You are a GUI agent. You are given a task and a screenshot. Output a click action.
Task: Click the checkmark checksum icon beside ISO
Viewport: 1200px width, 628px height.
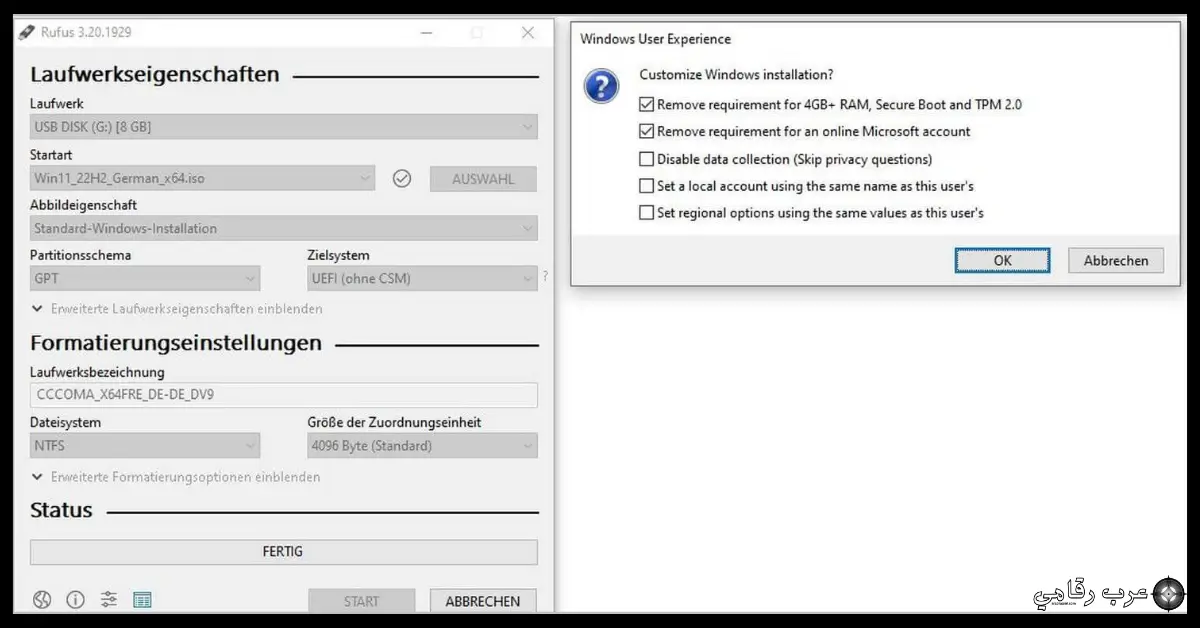click(402, 179)
